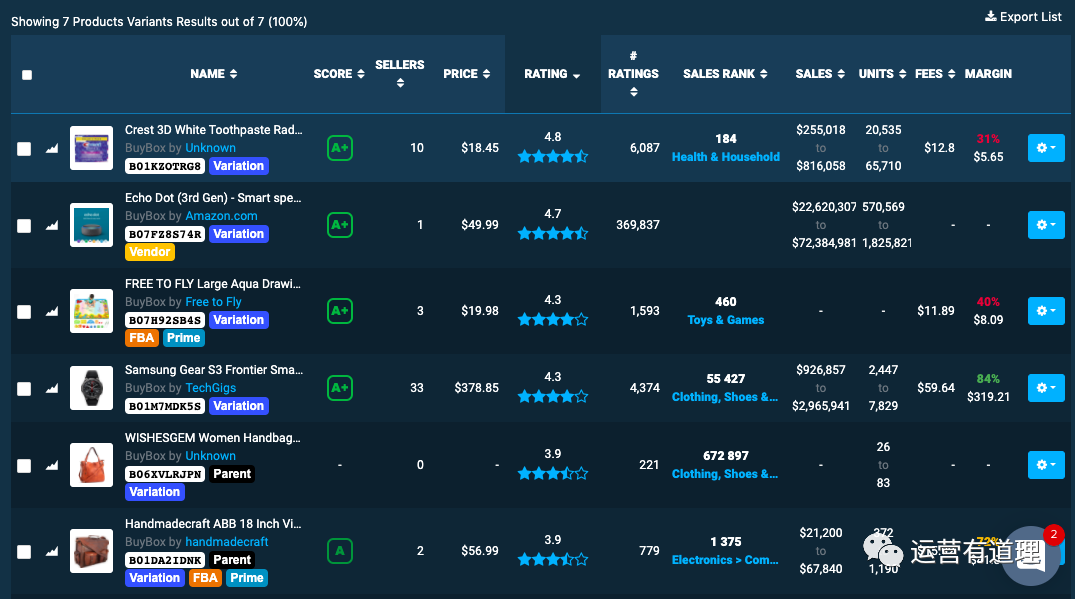
Task: Click the star rating of Echo Dot
Action: [x=552, y=234]
